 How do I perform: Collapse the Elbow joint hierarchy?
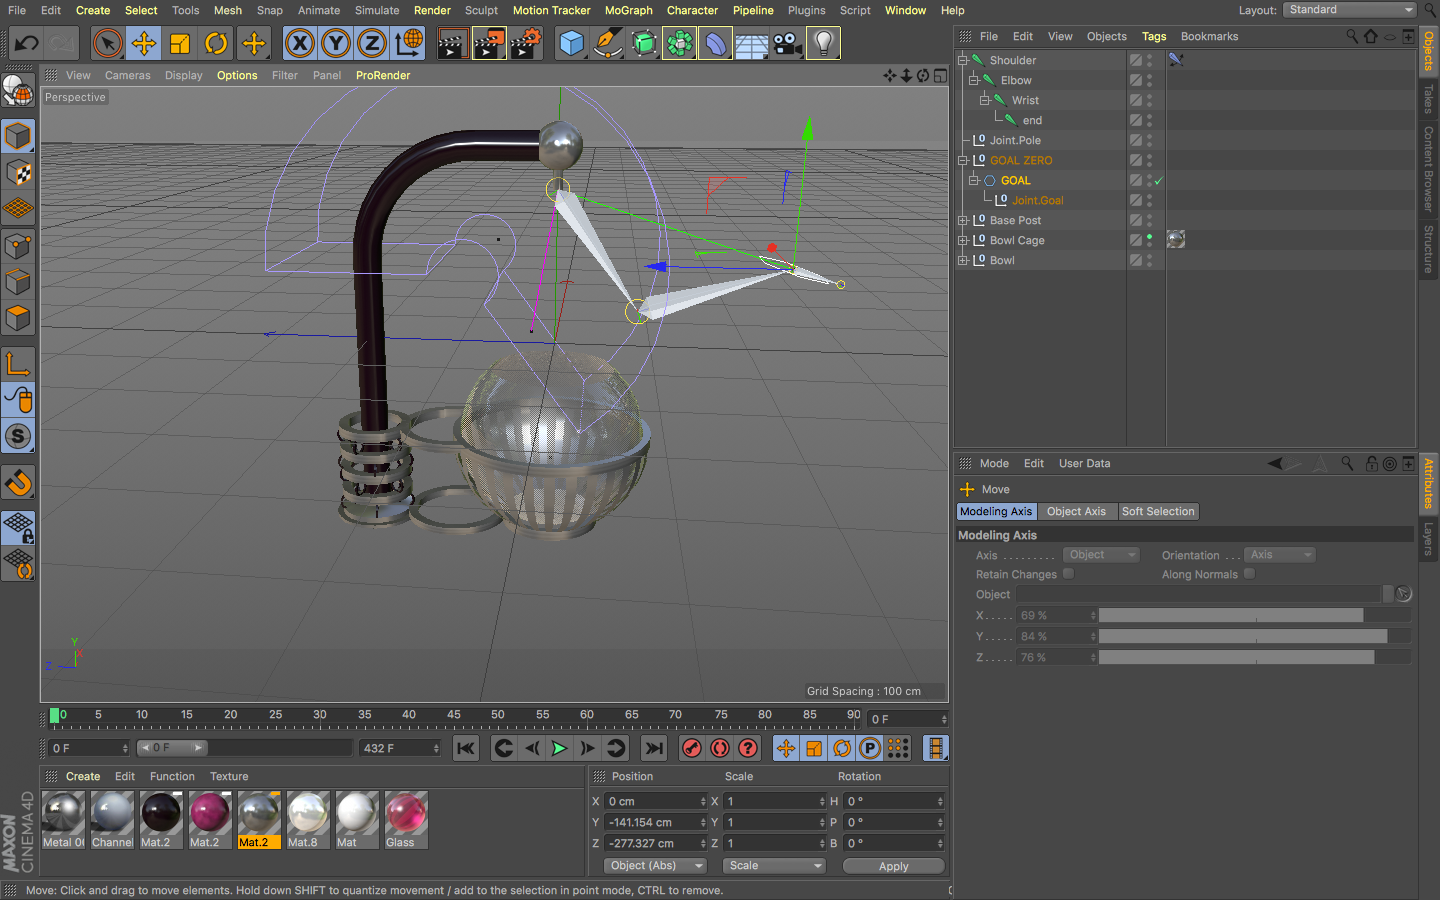(973, 80)
